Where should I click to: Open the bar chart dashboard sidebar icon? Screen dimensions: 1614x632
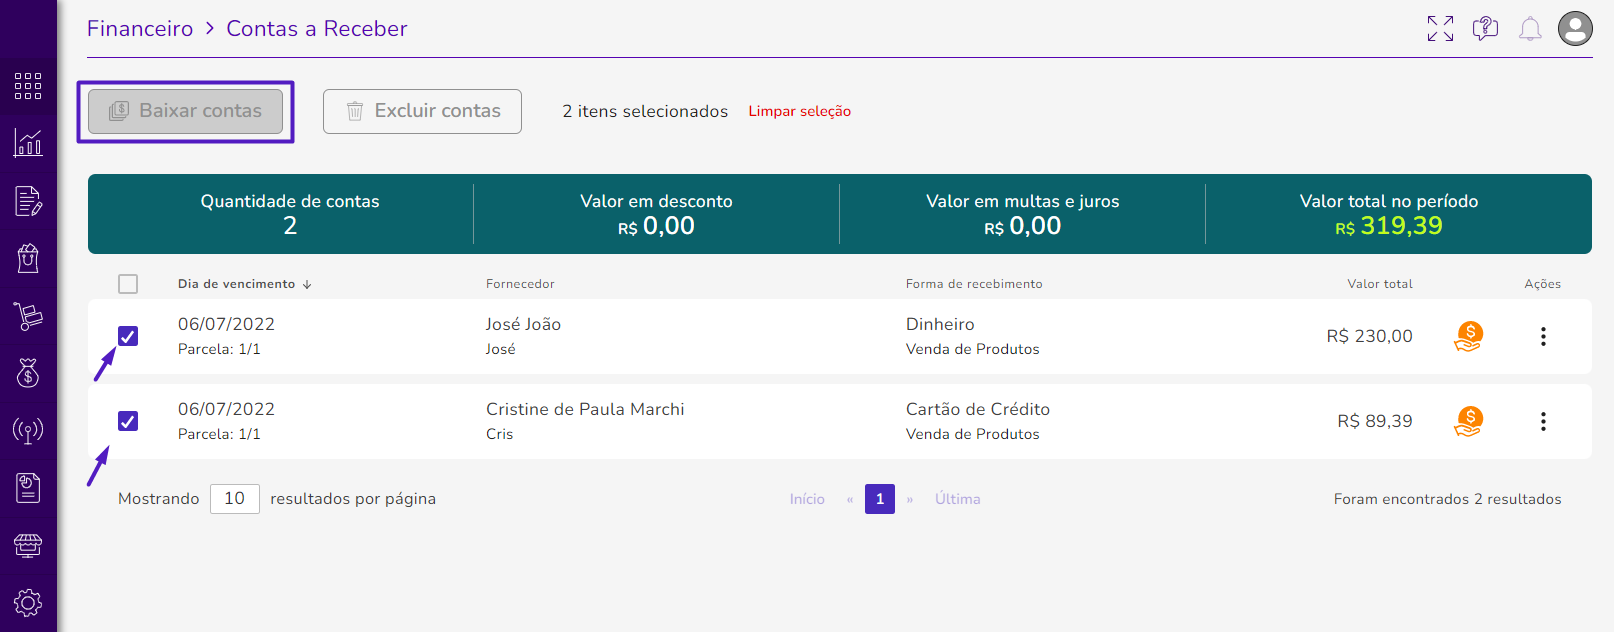28,143
